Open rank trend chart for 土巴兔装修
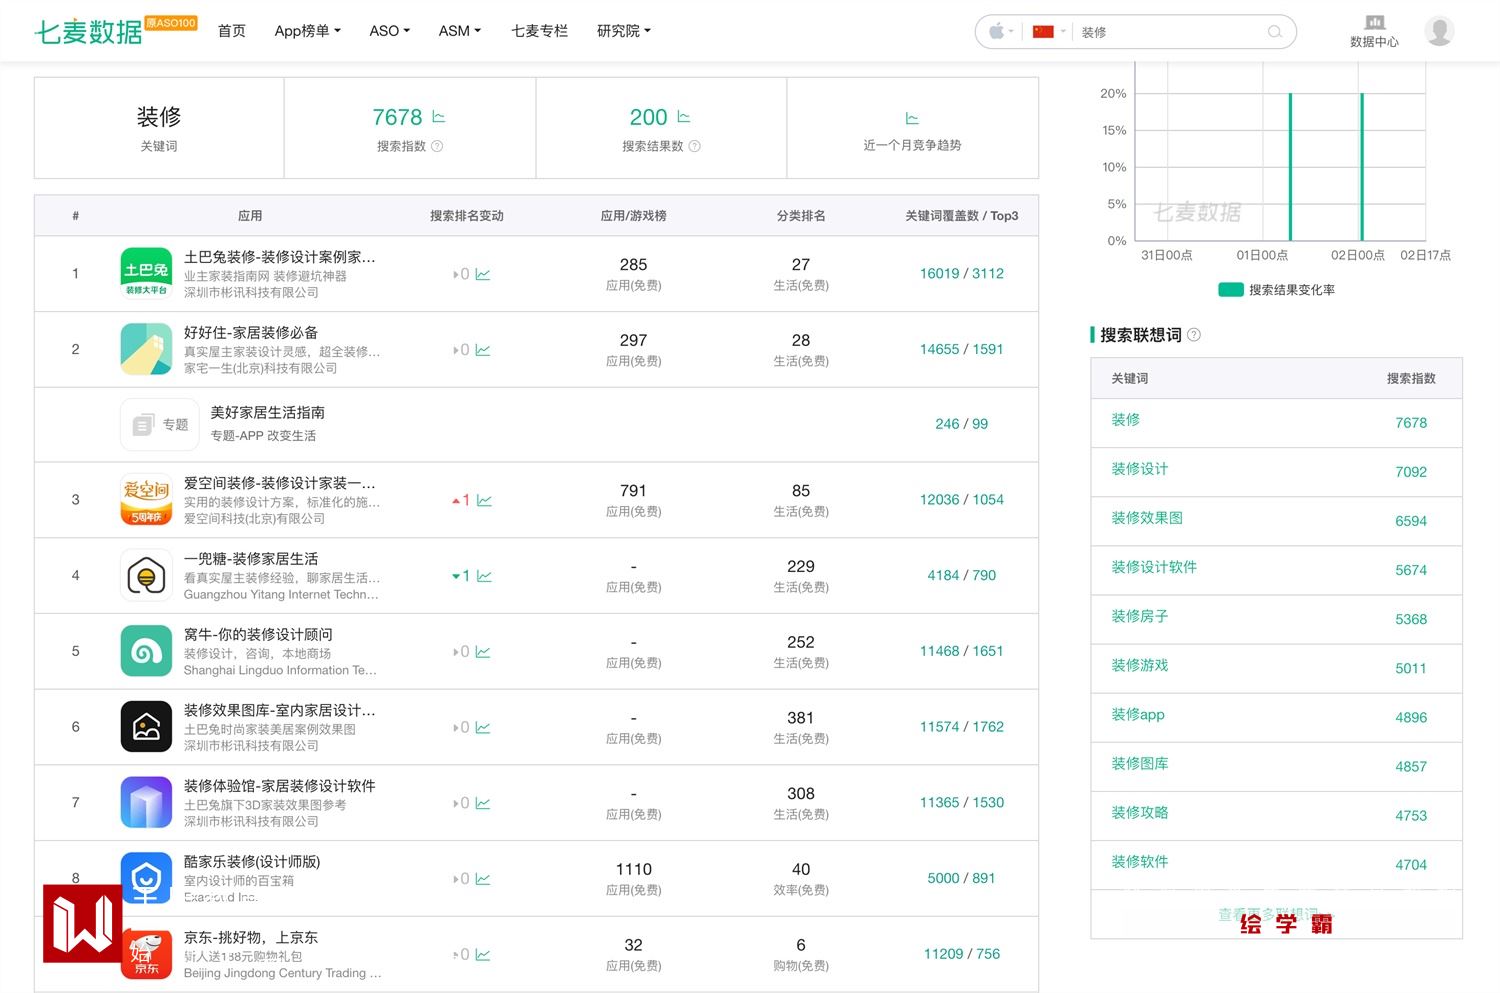Viewport: 1500px width, 993px height. click(483, 274)
